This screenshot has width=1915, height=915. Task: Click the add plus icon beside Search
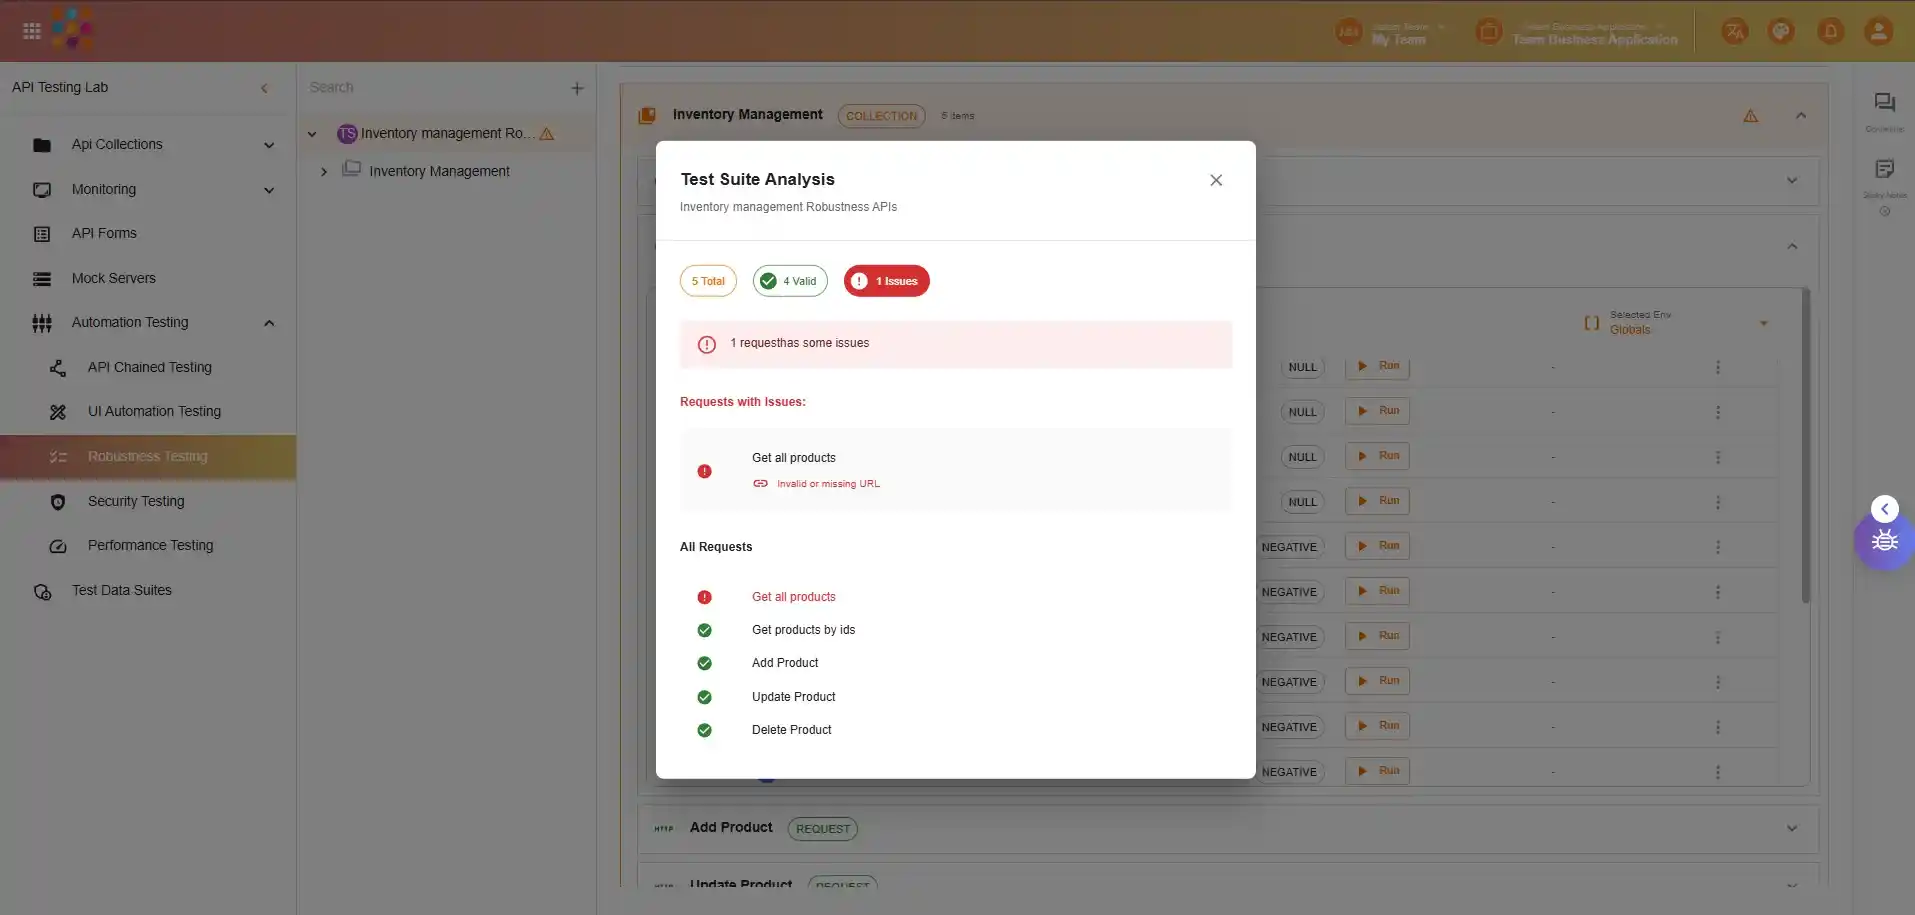point(577,88)
